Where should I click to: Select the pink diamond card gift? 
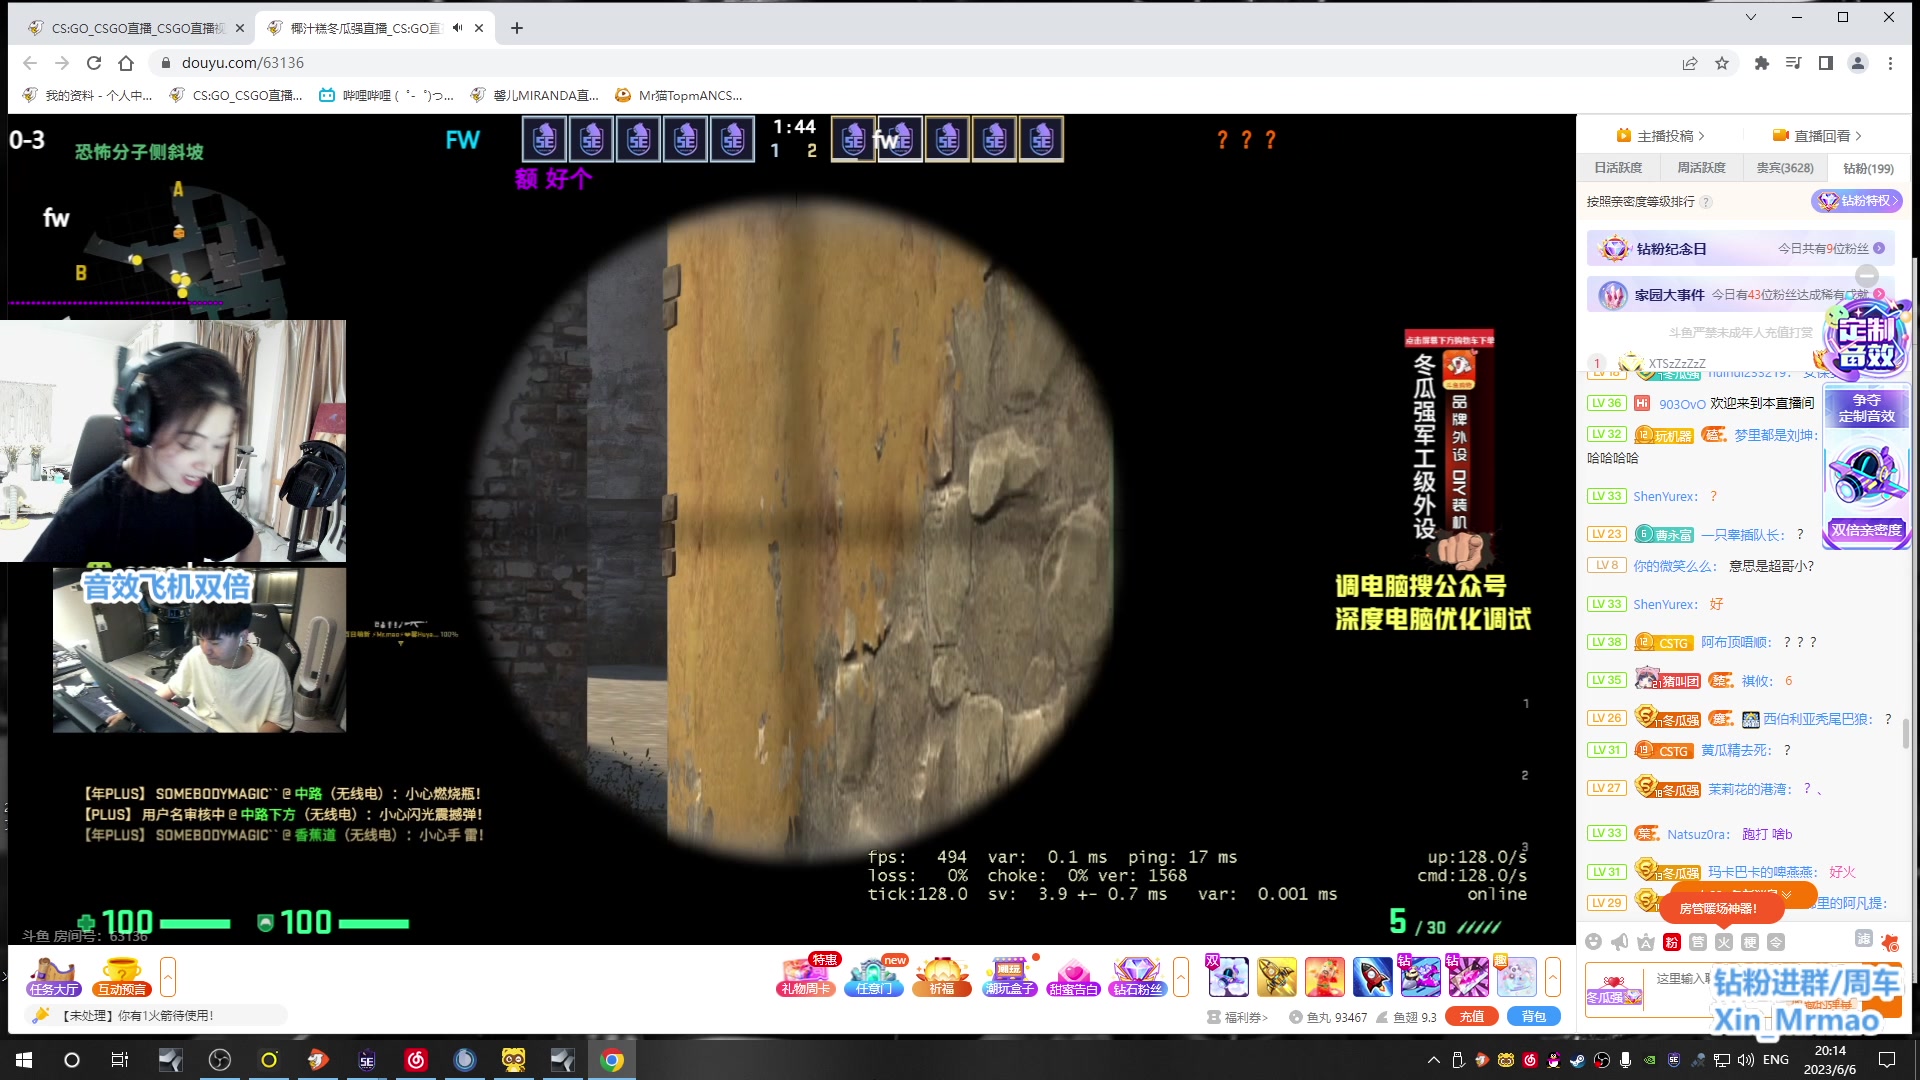(x=1468, y=977)
